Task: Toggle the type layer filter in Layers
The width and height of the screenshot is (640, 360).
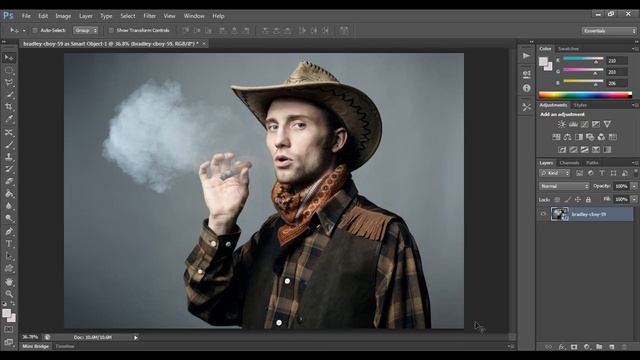Action: 602,173
